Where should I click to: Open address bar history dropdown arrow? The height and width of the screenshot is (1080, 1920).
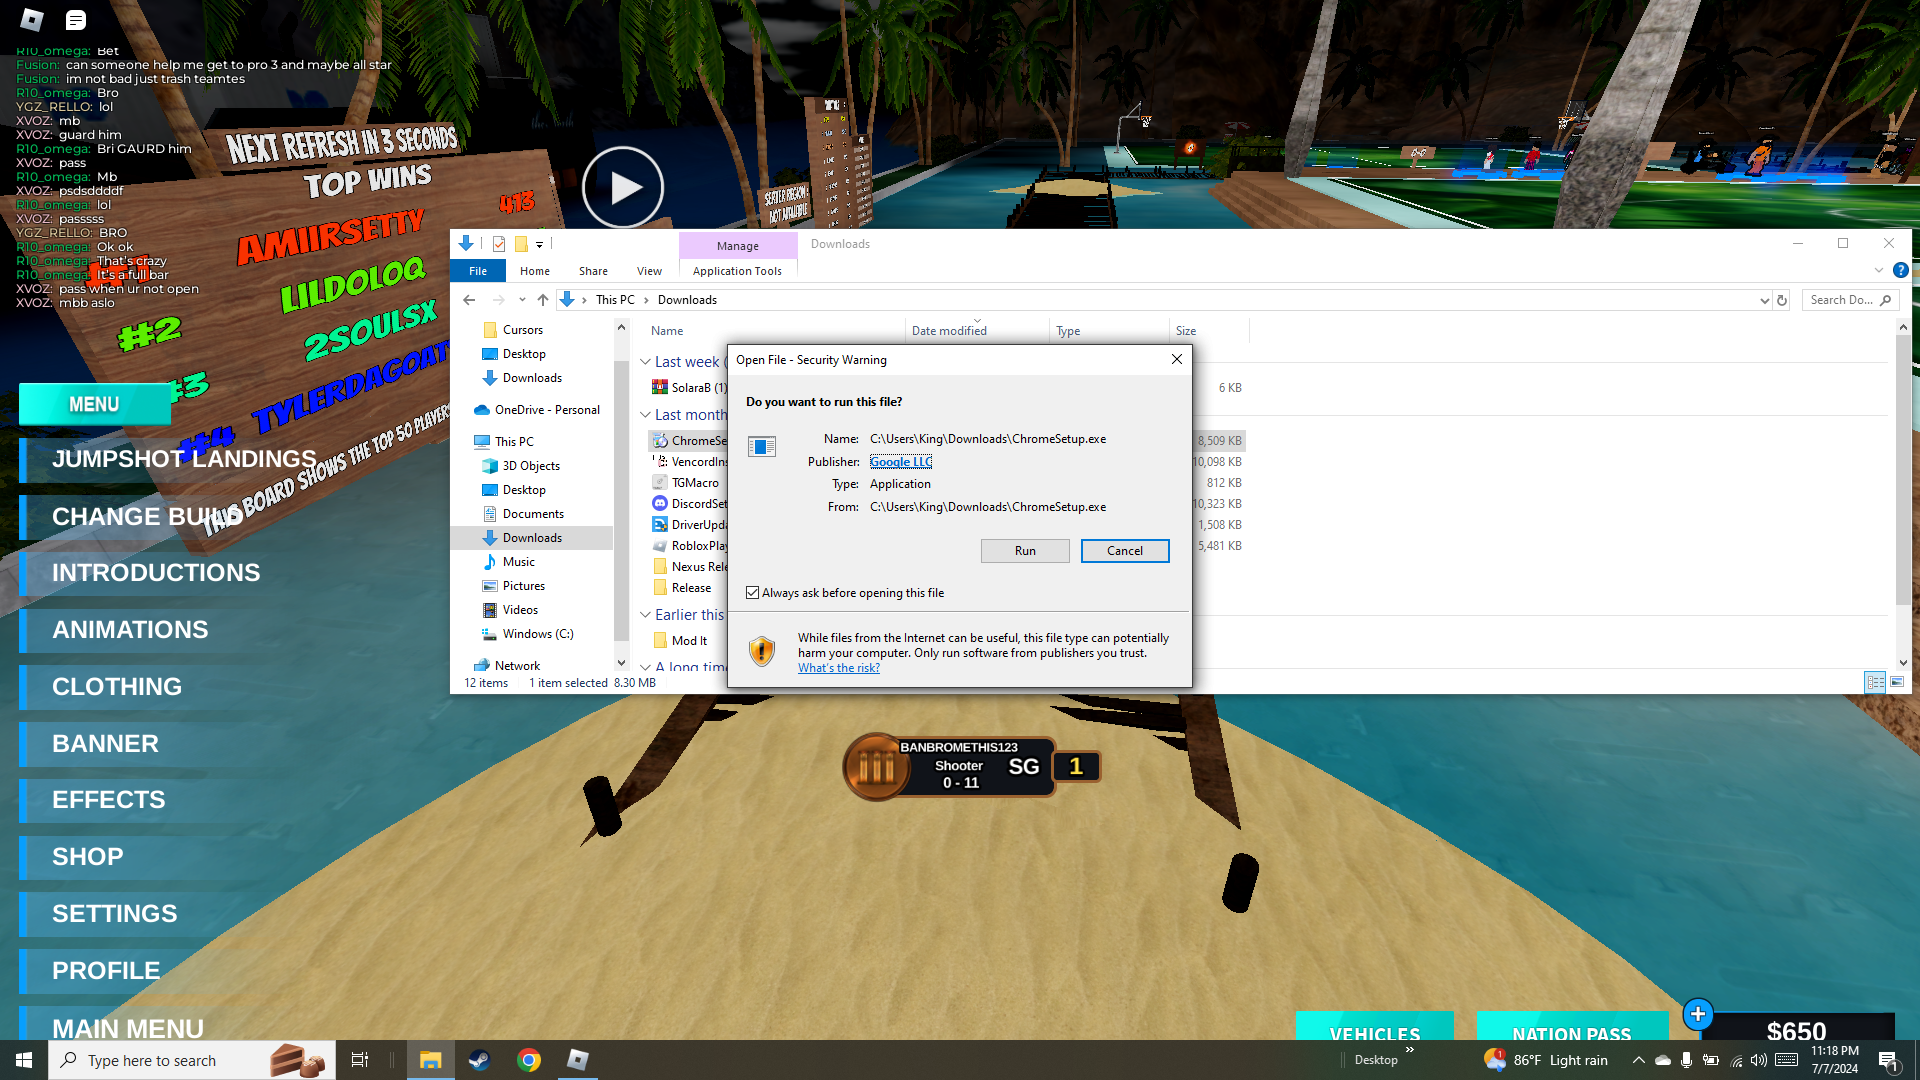tap(1764, 300)
